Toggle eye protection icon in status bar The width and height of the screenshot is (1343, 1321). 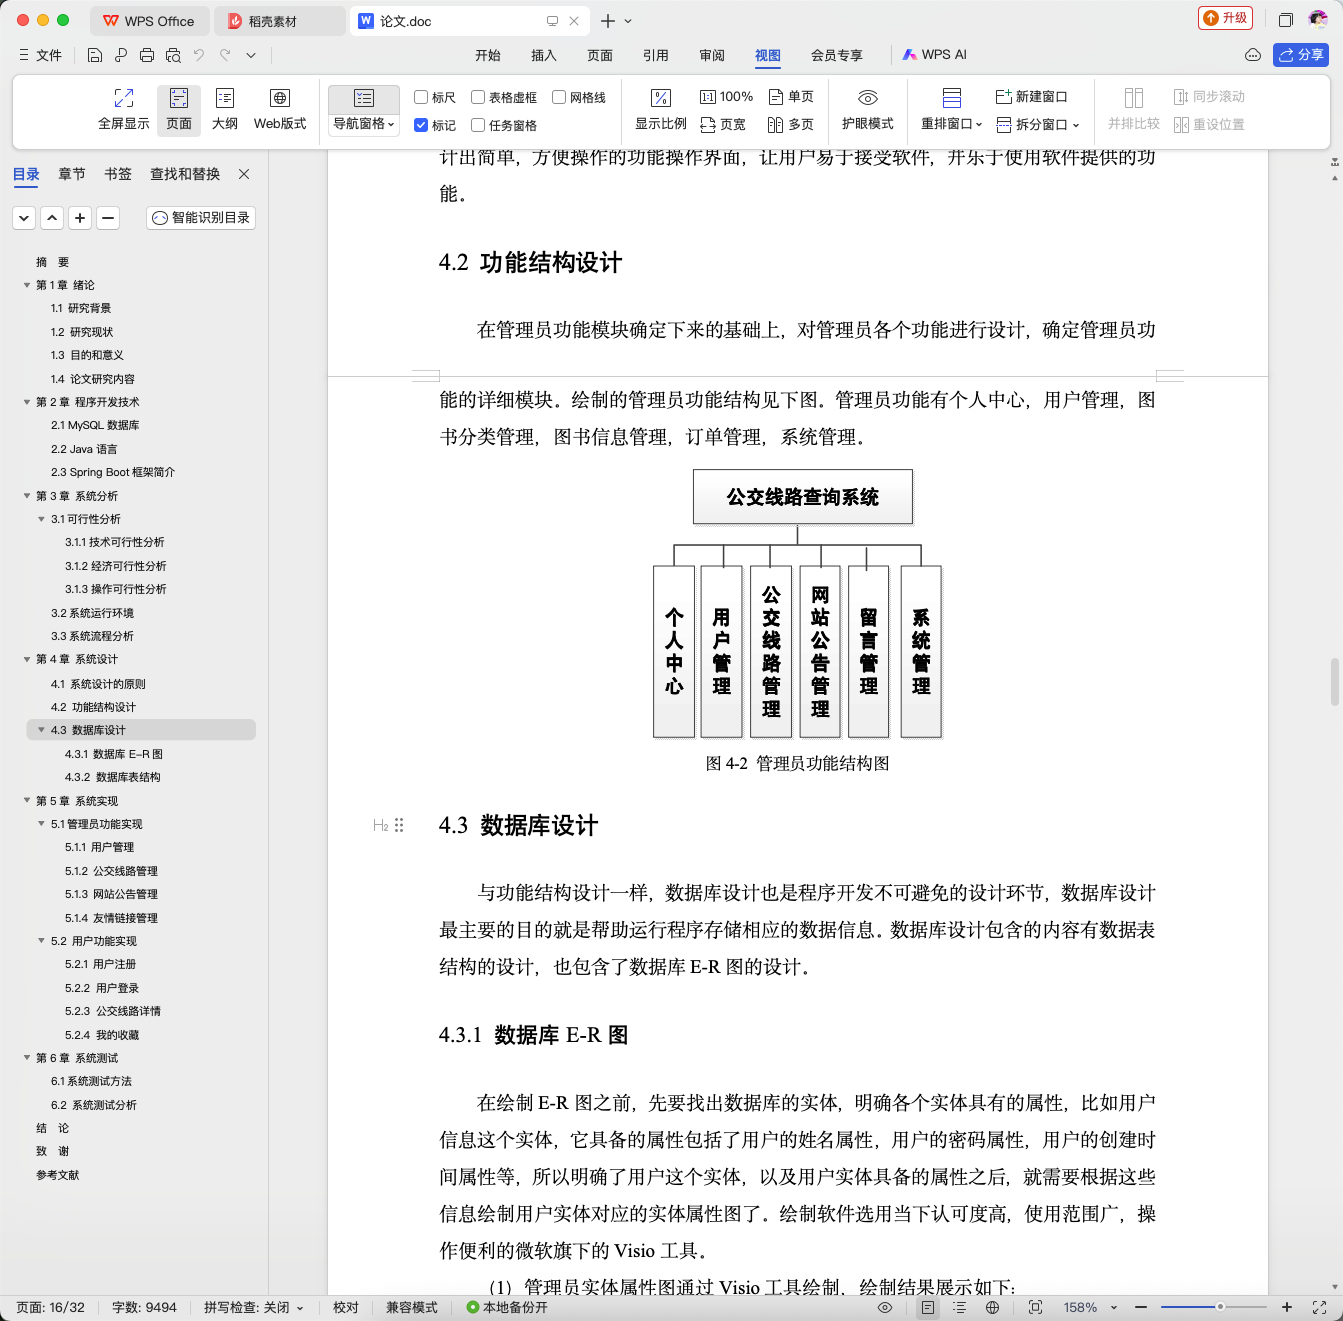tap(885, 1307)
